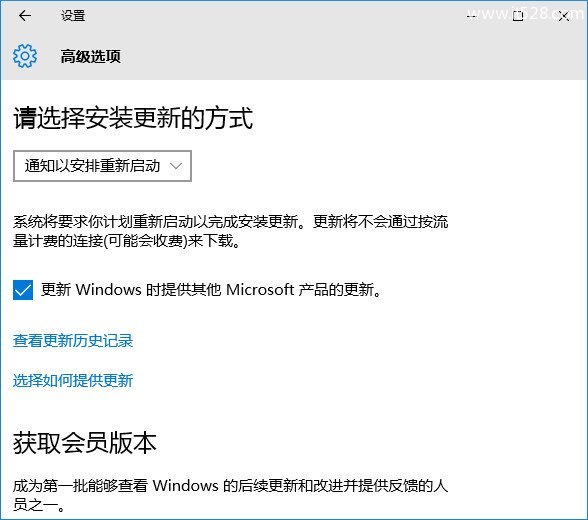This screenshot has width=588, height=520.
Task: Click the settings gear icon
Action: point(25,56)
